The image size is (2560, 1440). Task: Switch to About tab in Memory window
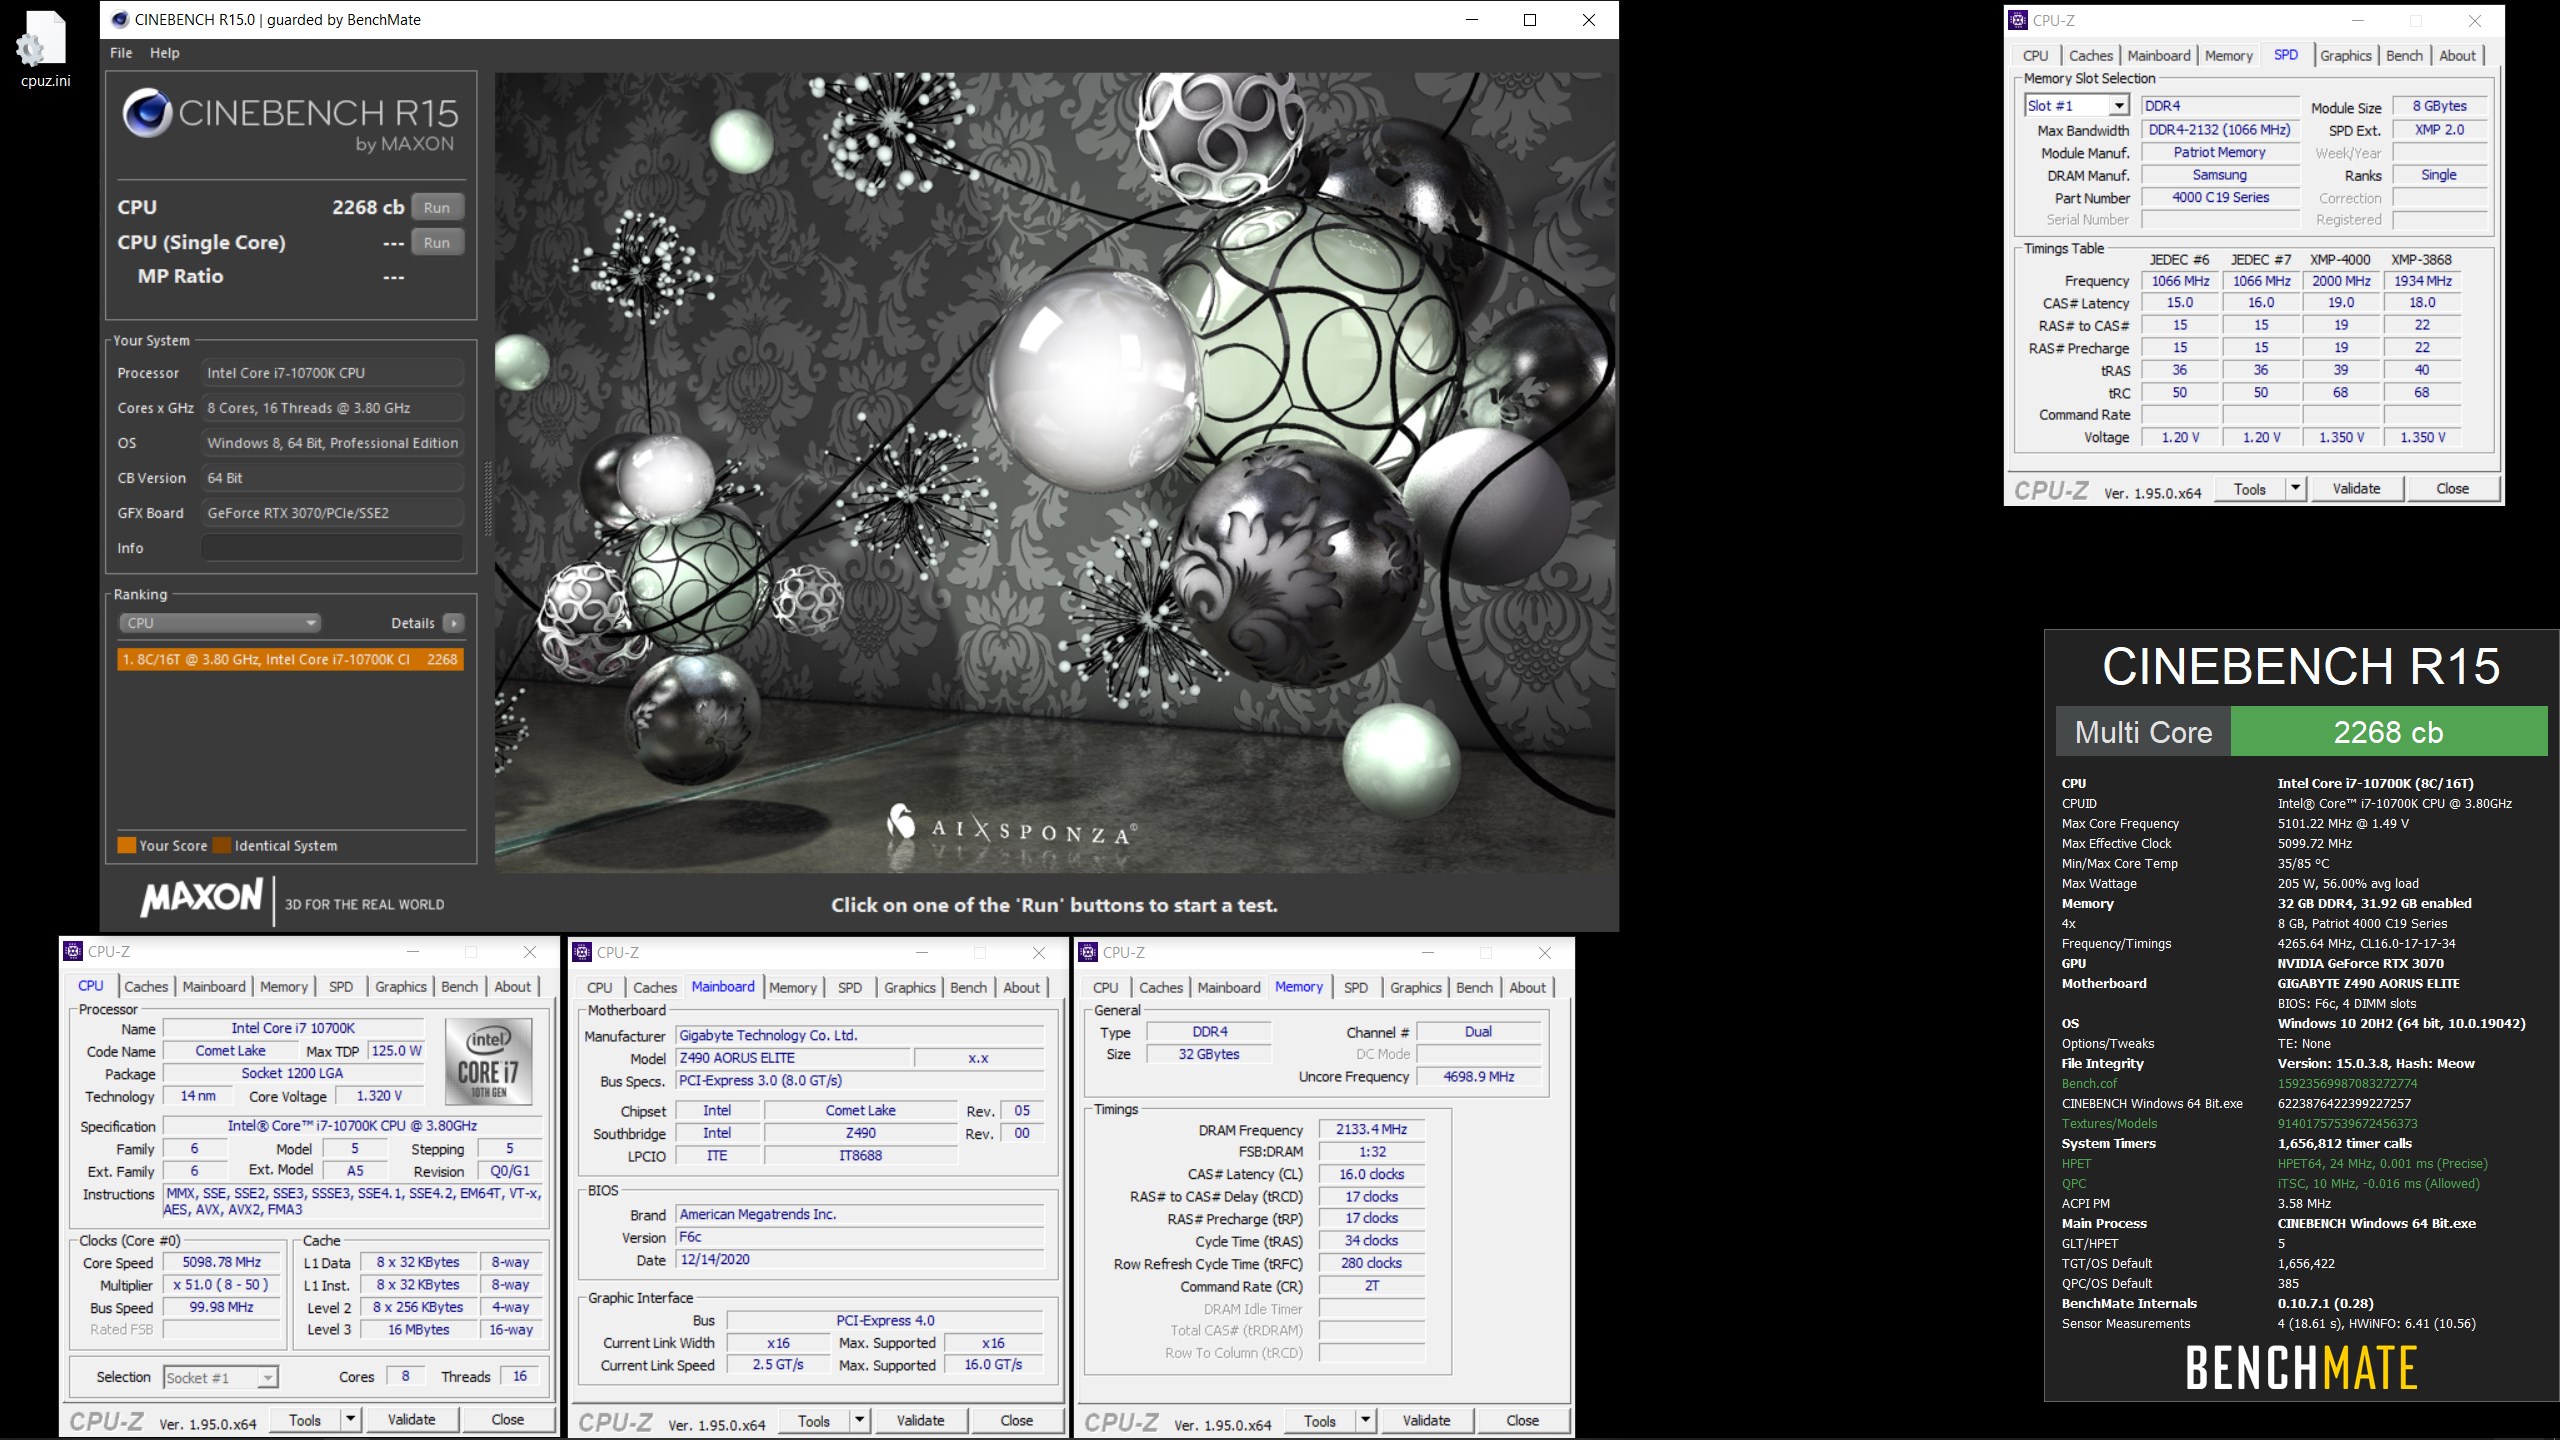(1527, 988)
